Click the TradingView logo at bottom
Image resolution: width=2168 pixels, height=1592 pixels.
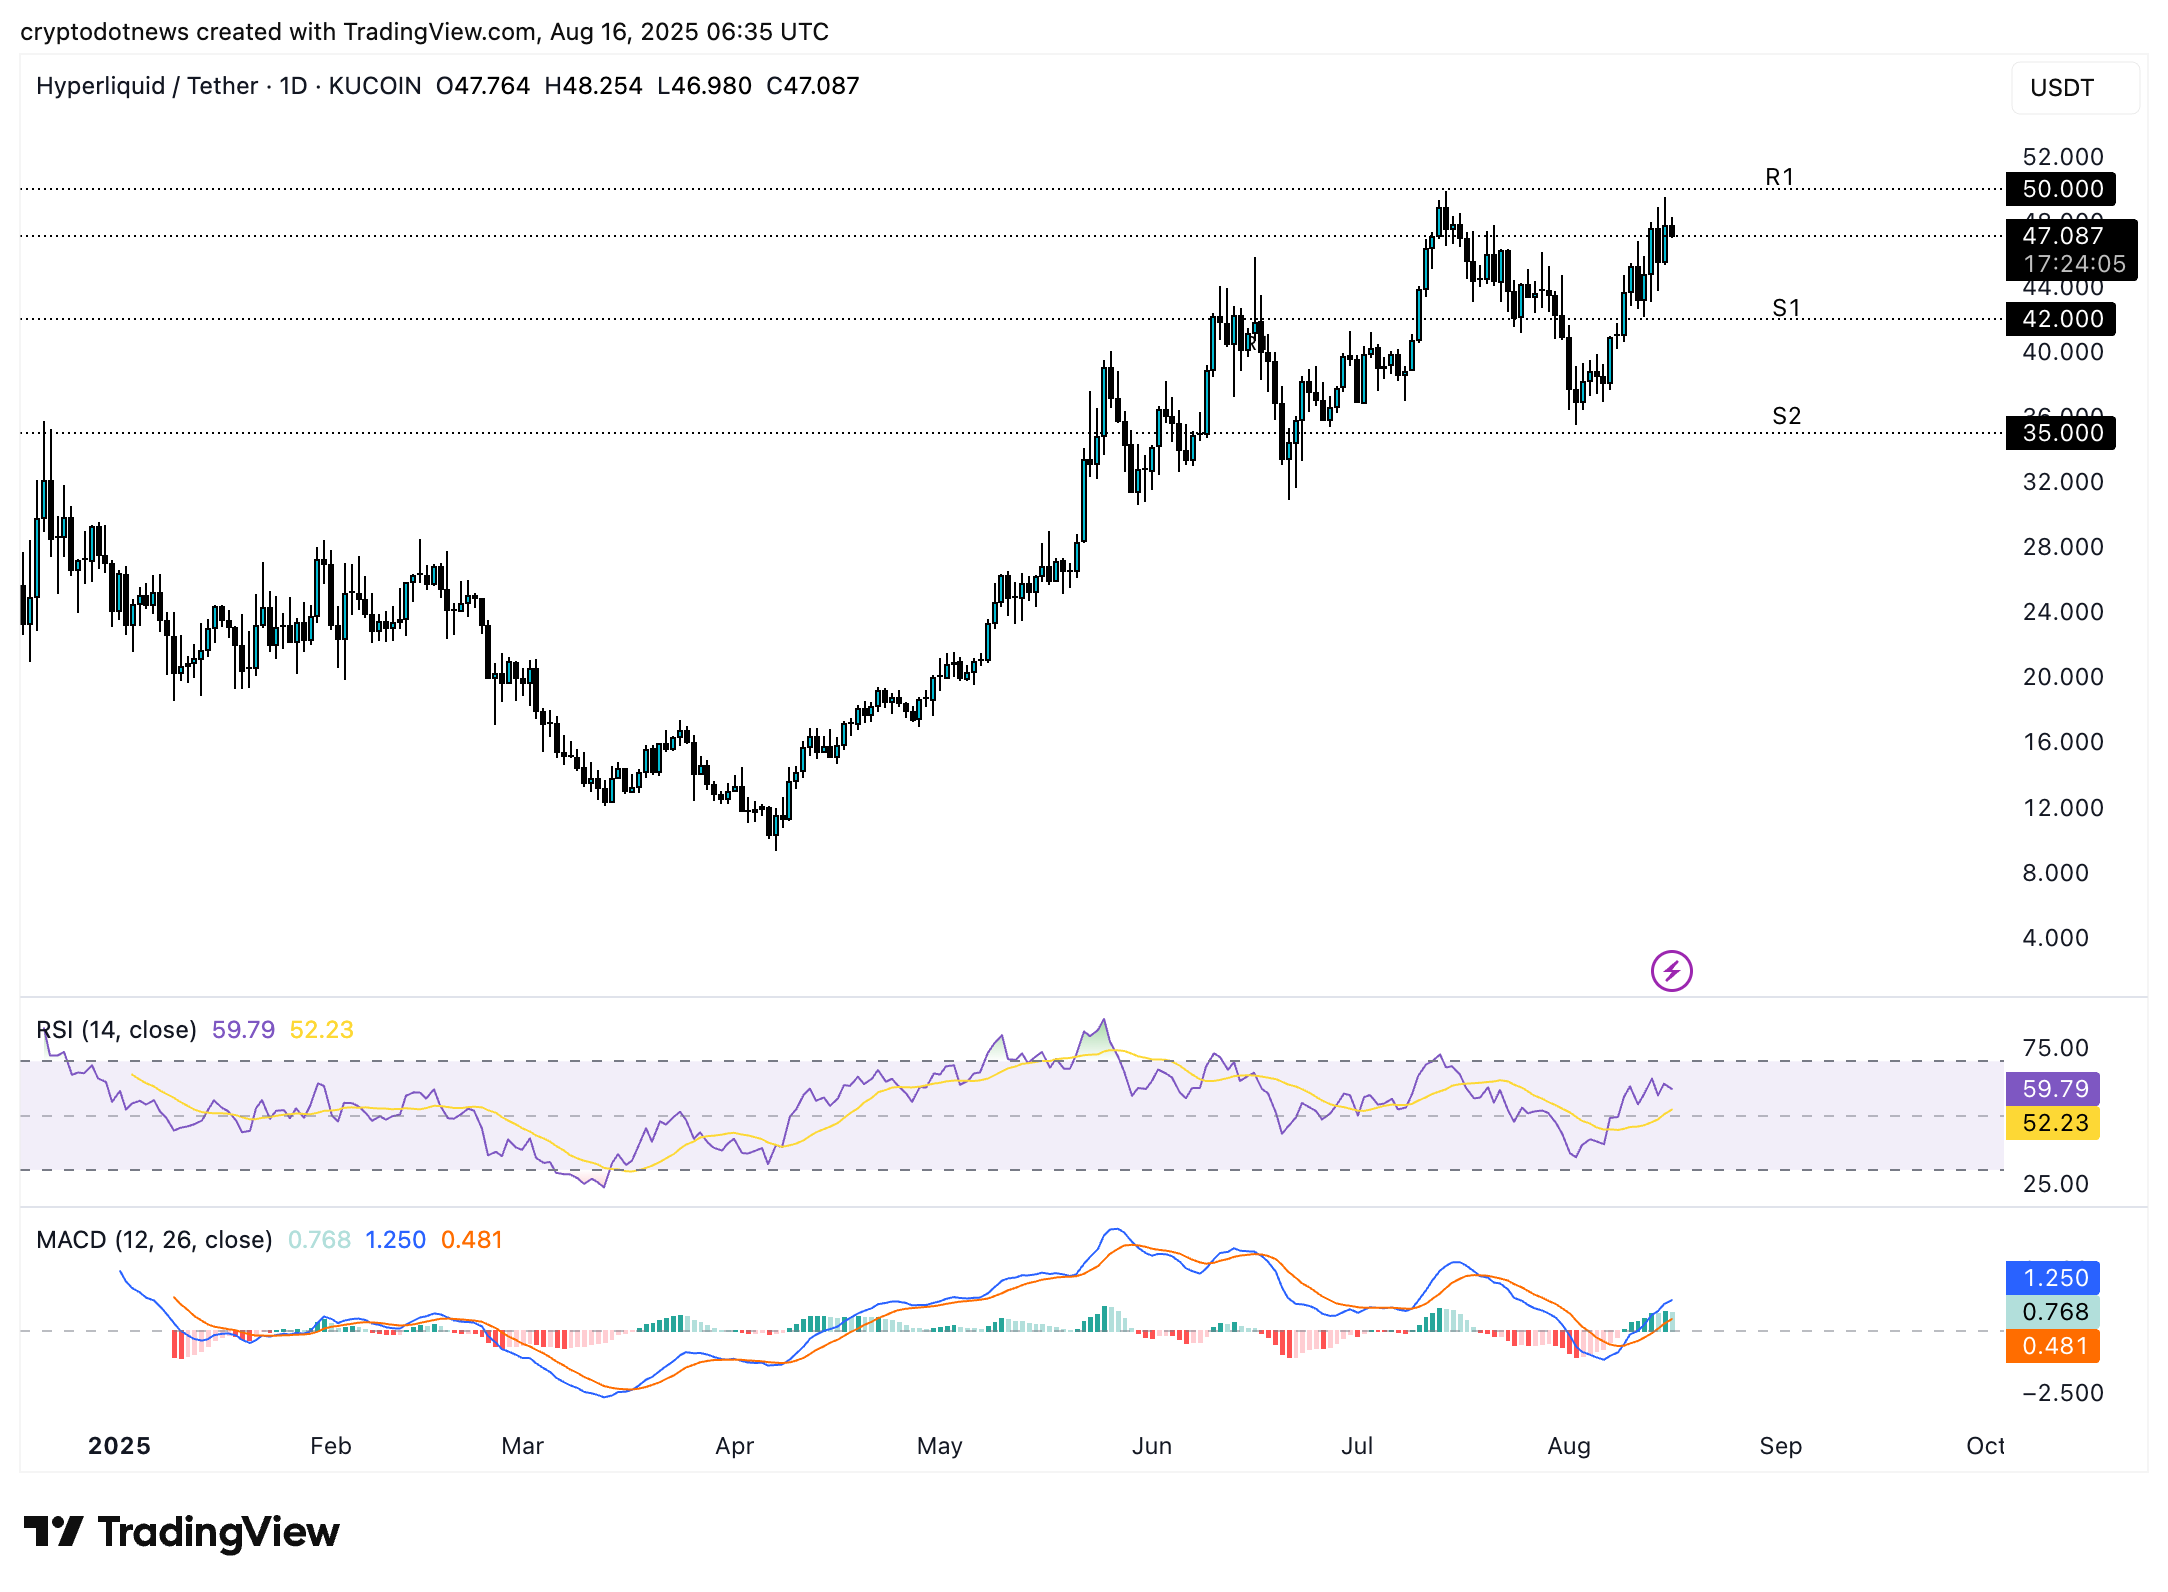[x=181, y=1532]
